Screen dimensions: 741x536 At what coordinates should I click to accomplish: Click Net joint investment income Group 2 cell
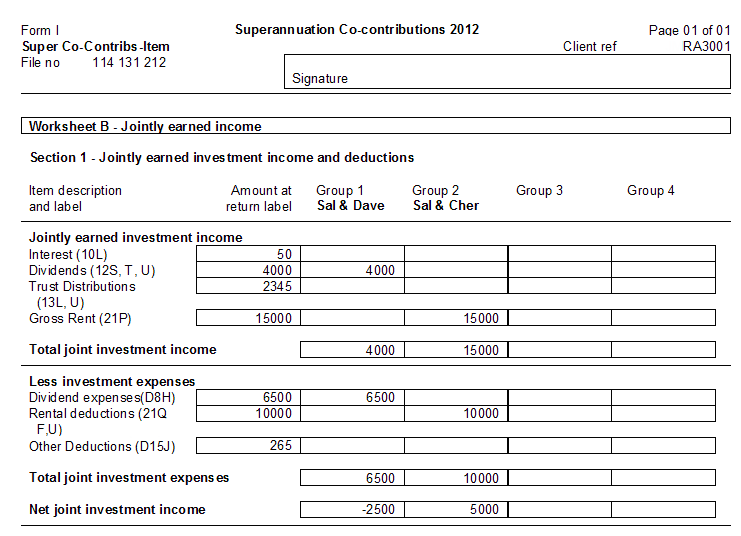tap(456, 509)
